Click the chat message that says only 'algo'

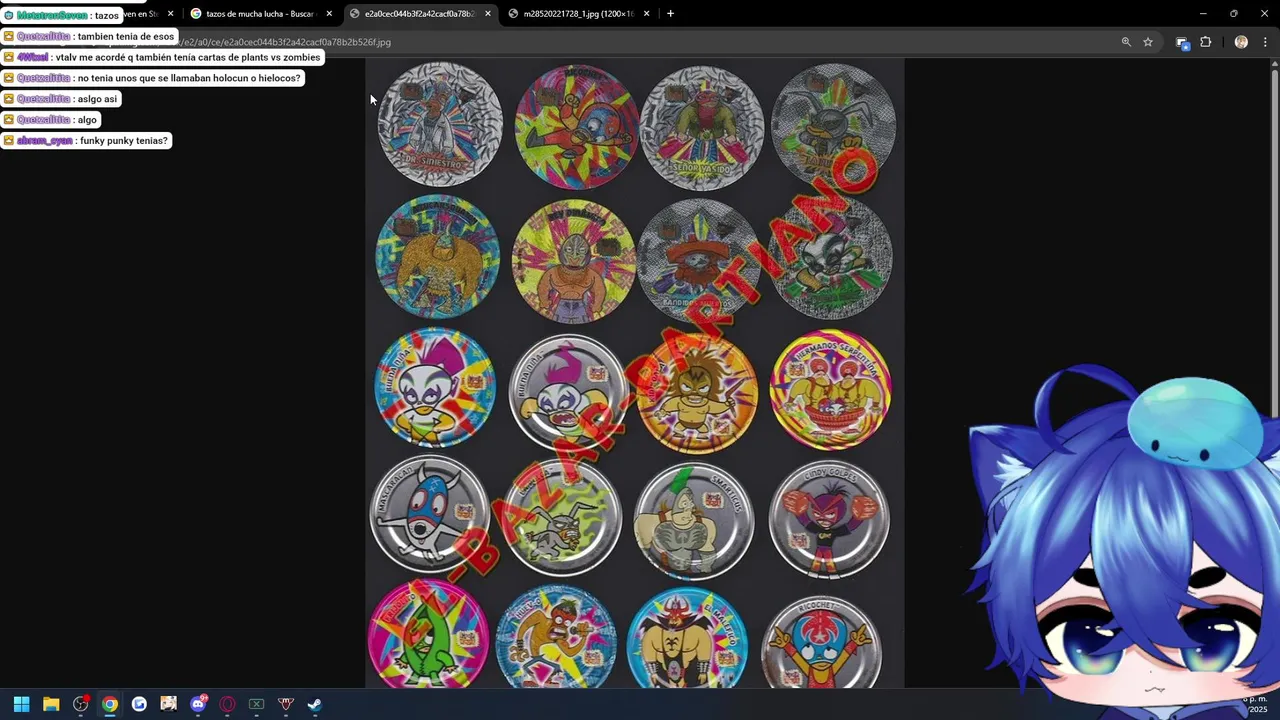[x=51, y=120]
